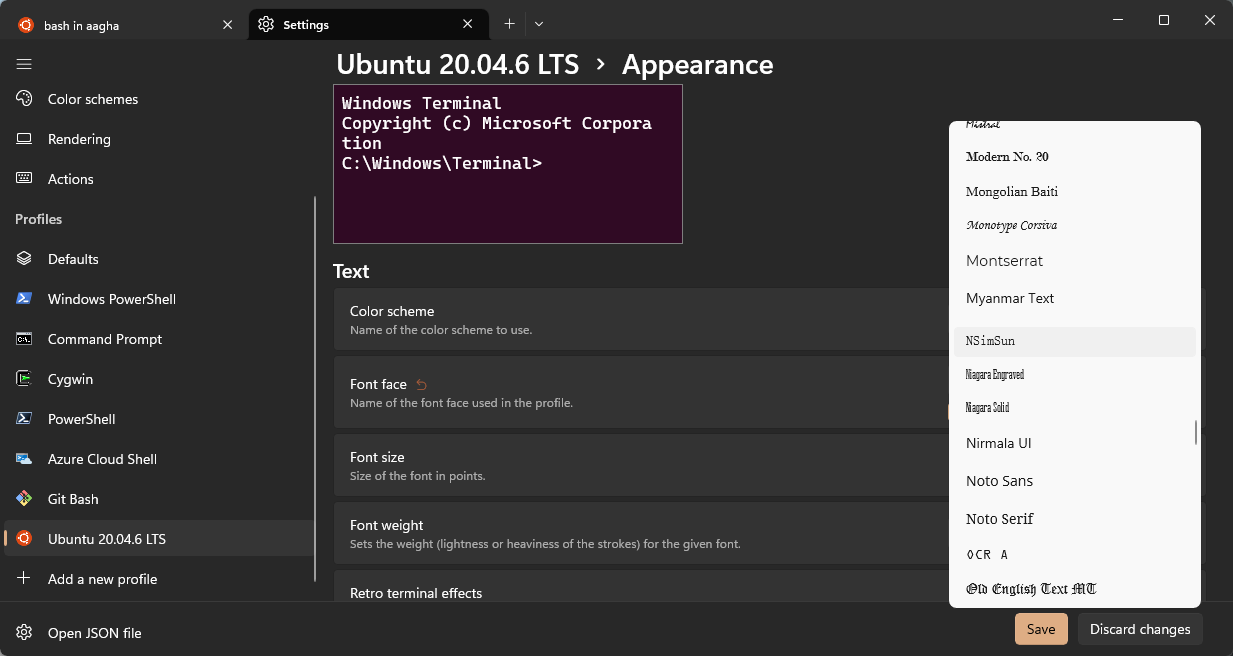Open a new tab with plus icon
Screen dimensions: 1233x656
click(x=509, y=23)
